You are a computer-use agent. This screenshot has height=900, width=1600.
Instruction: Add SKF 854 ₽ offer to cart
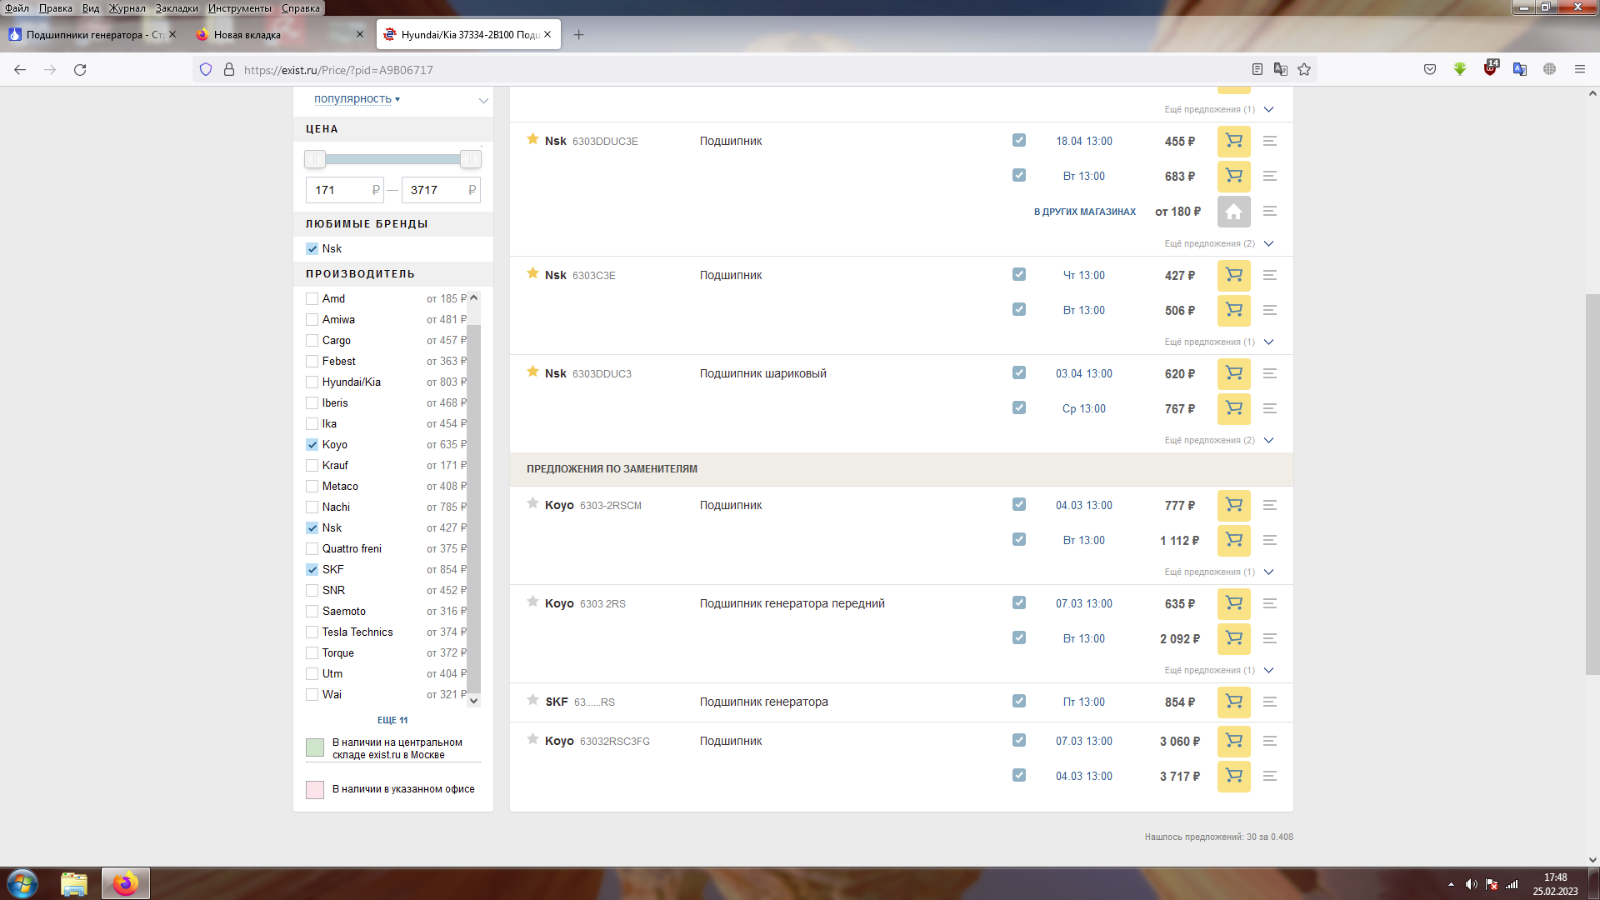[x=1234, y=702]
